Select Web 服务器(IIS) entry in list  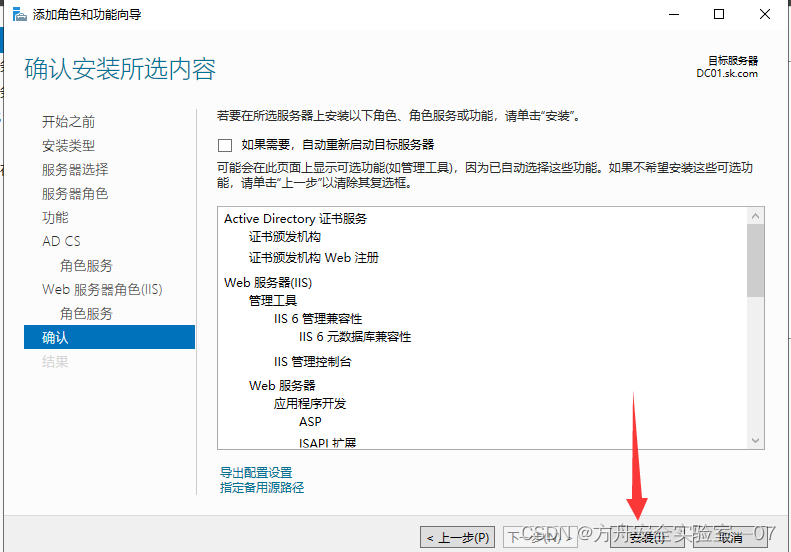point(268,283)
